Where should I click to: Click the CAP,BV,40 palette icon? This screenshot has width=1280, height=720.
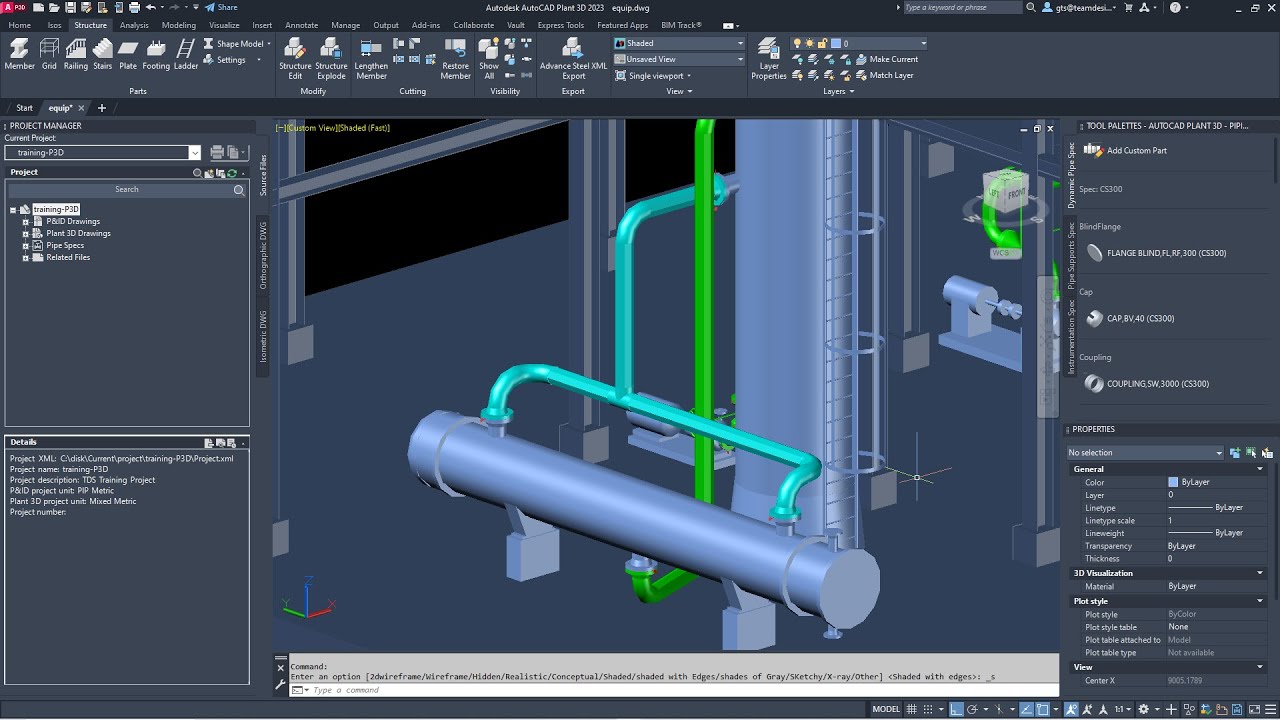click(x=1094, y=318)
